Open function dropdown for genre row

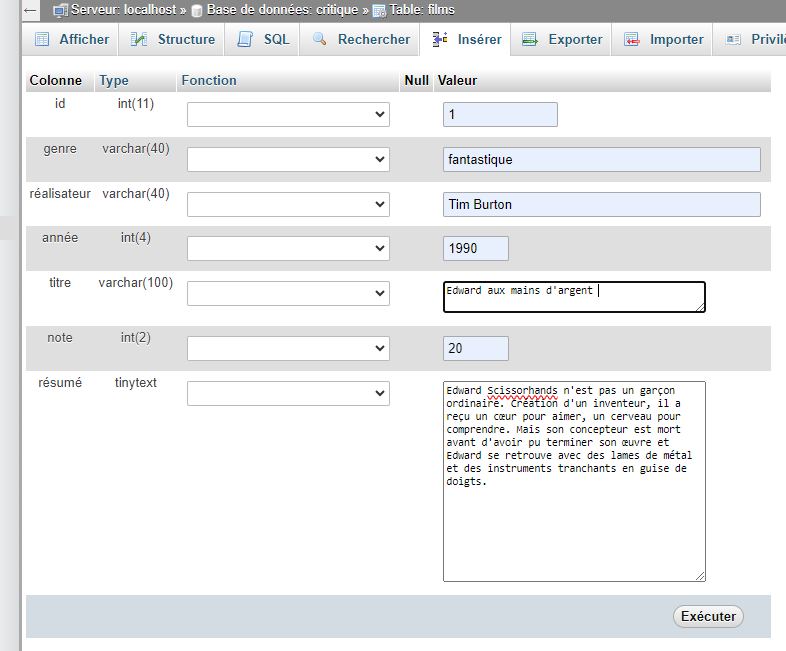click(x=288, y=159)
